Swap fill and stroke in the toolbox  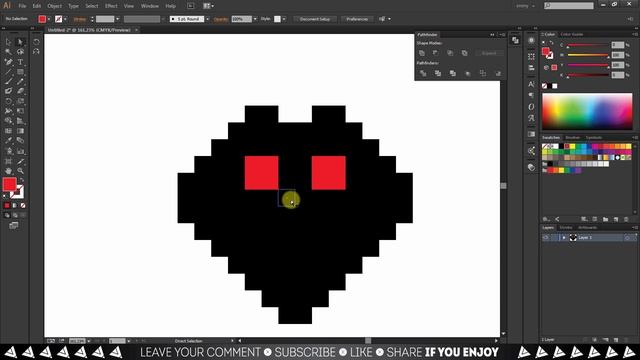(22, 180)
